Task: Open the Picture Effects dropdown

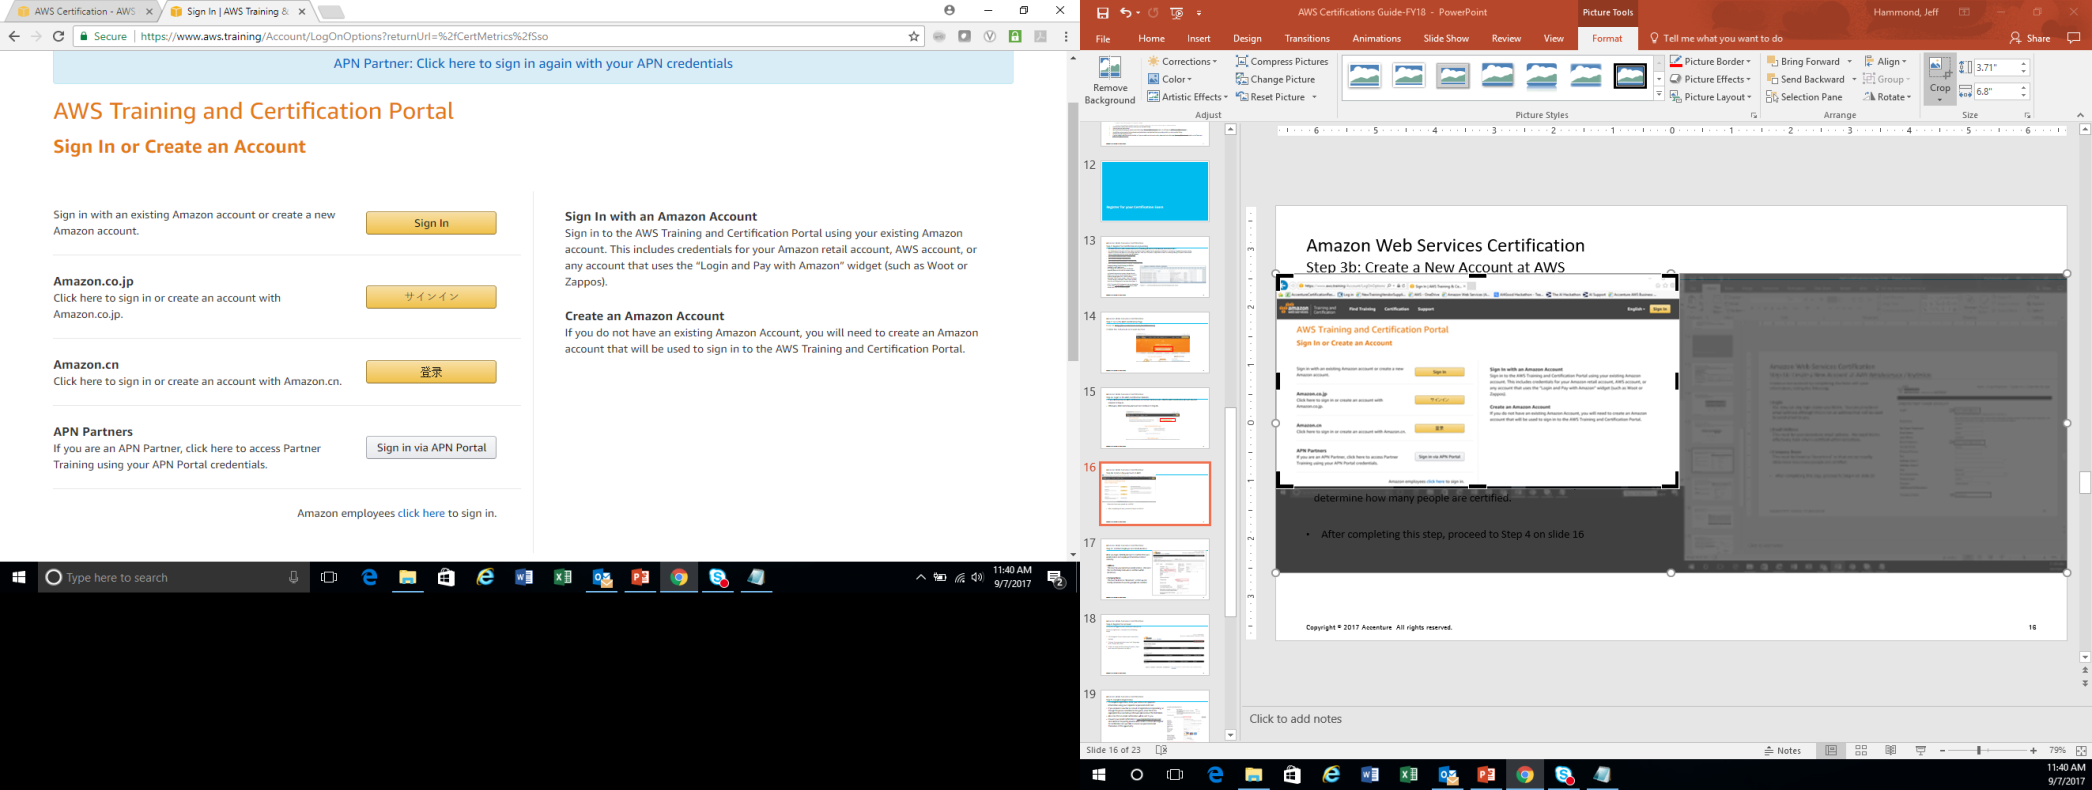Action: pyautogui.click(x=1710, y=79)
